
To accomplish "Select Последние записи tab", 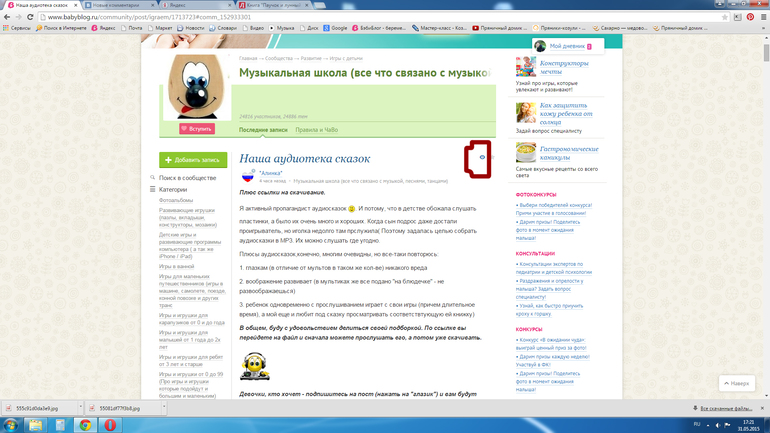I will pos(263,130).
